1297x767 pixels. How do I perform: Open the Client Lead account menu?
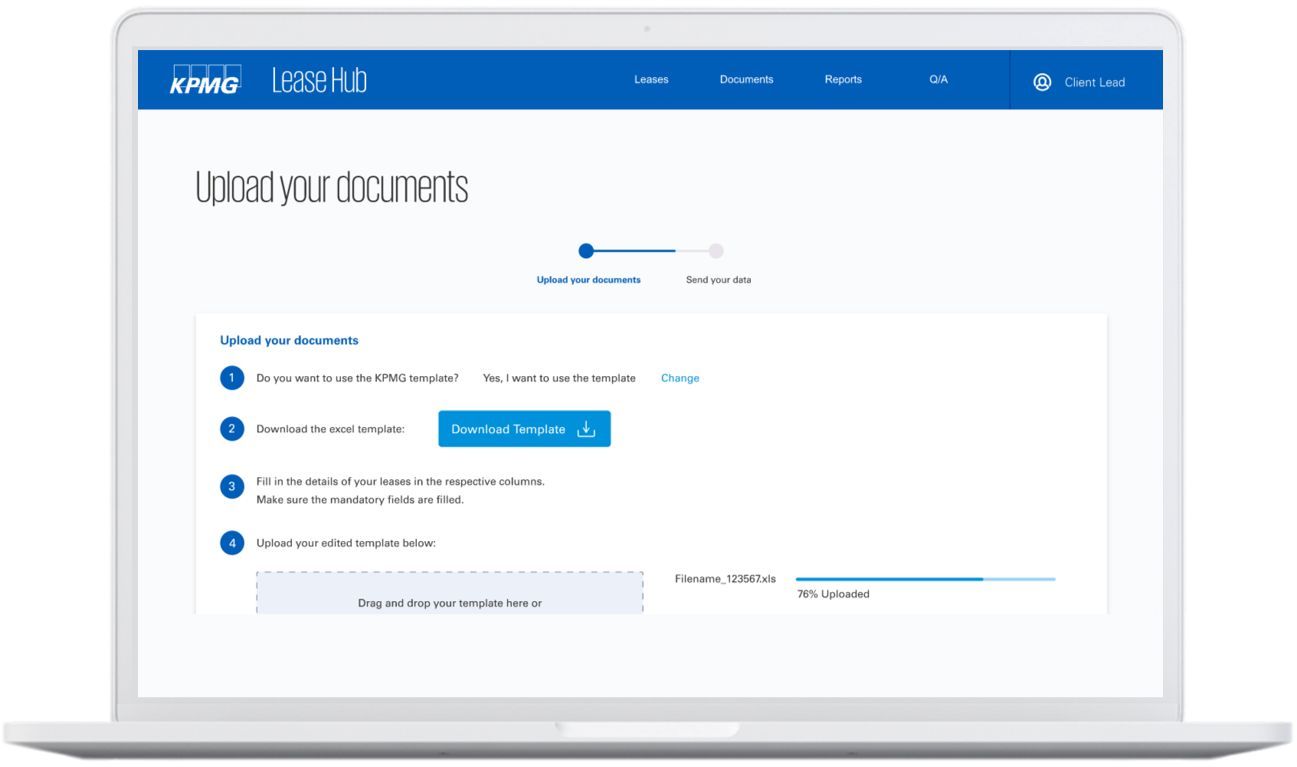(1094, 82)
